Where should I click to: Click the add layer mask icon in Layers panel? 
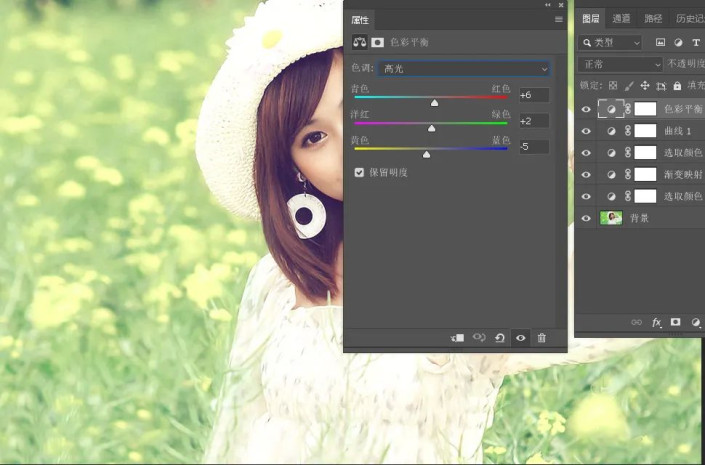click(676, 323)
